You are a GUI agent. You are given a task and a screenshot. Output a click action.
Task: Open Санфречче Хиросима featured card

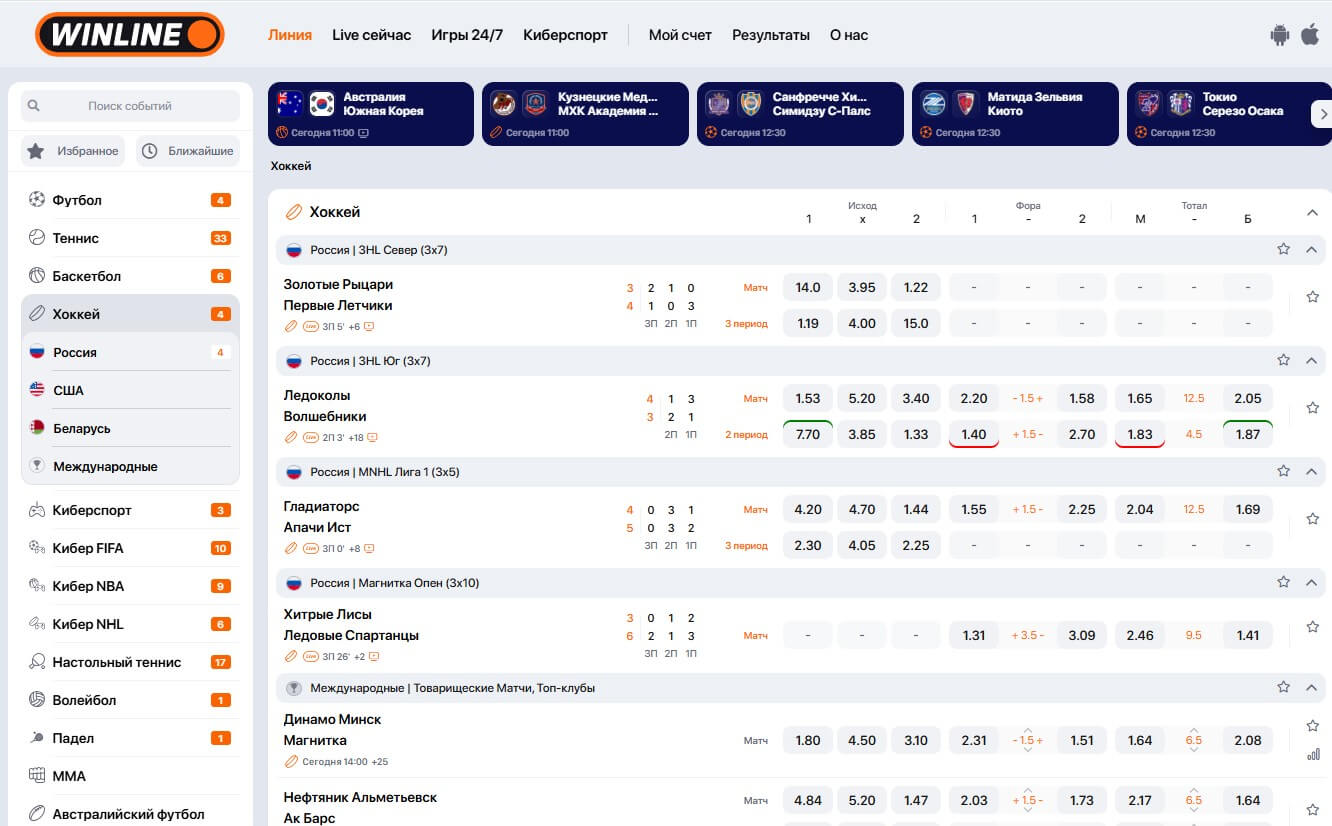(800, 114)
